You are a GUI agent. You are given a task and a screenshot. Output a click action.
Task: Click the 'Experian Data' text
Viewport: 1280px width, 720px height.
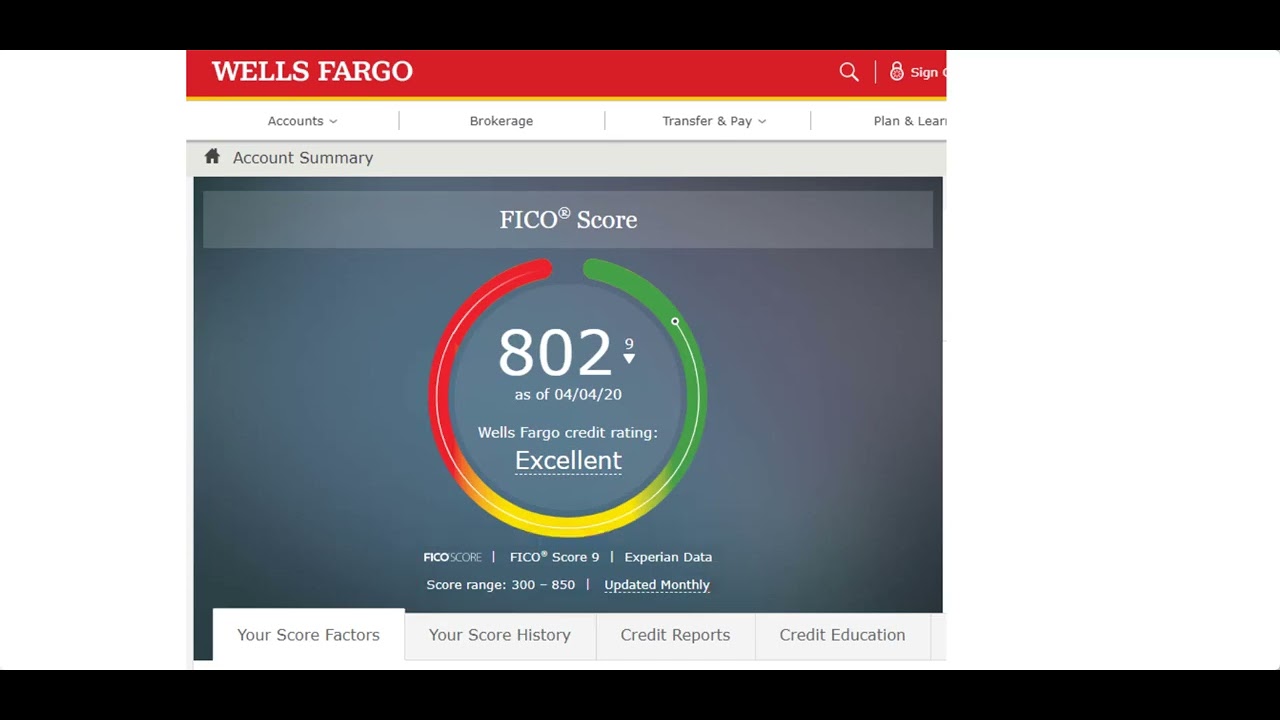pos(668,557)
